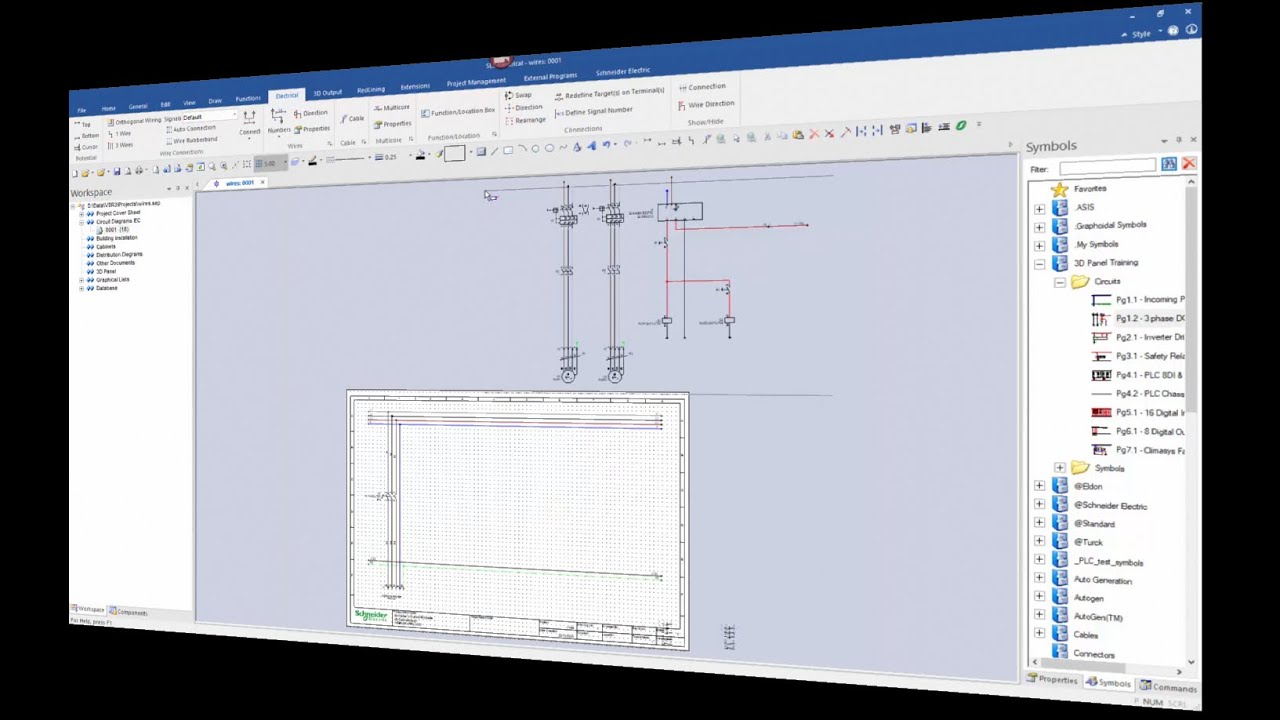Select Pg1.2 - 3 phase circuit symbol
This screenshot has height=720, width=1280.
coord(1139,319)
